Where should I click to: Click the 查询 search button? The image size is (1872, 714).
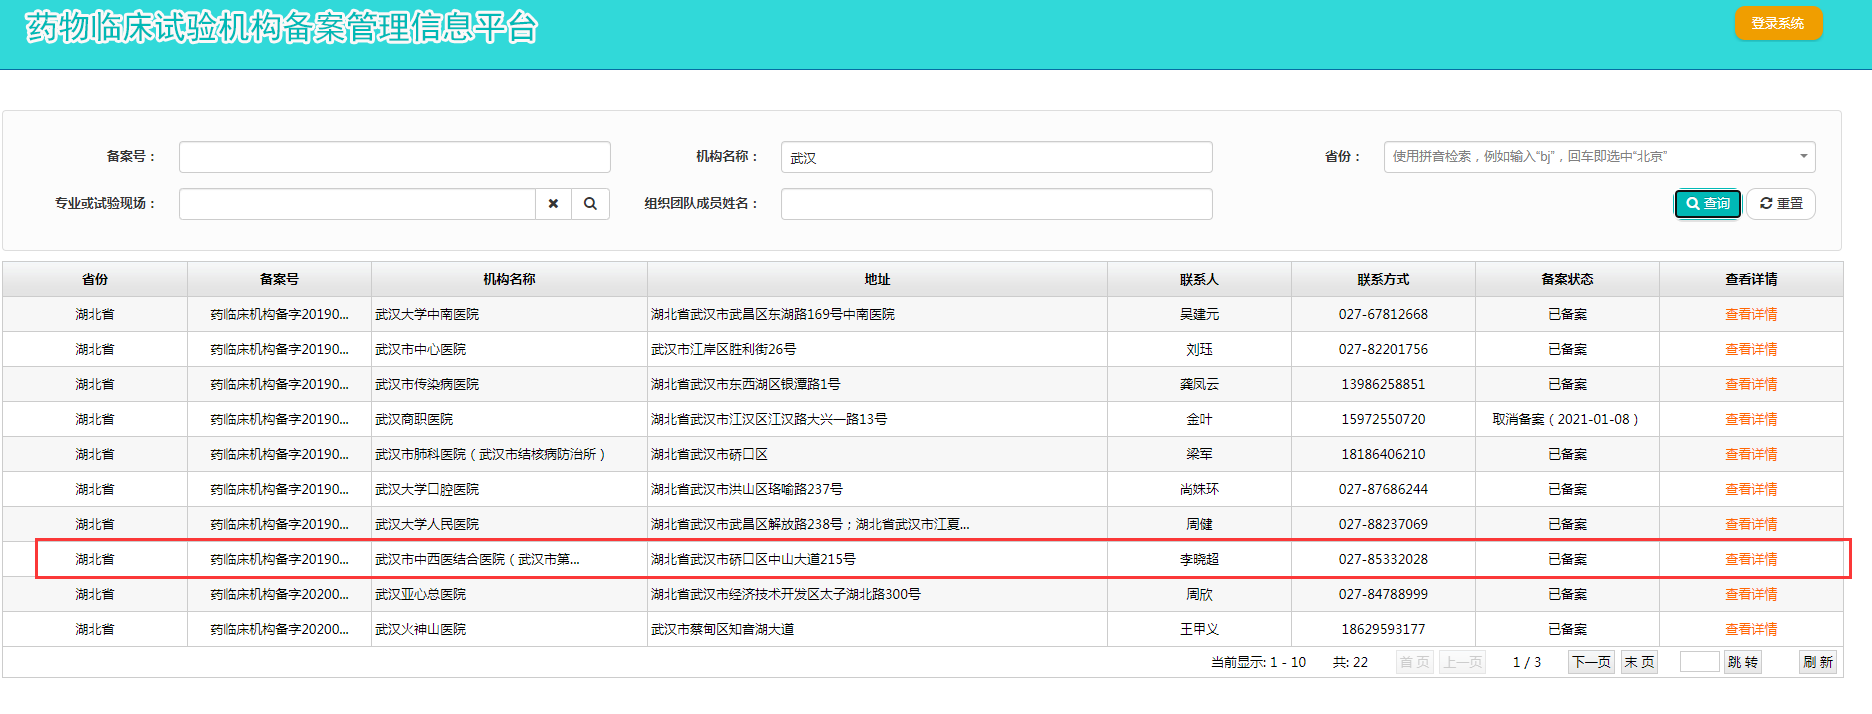pyautogui.click(x=1707, y=204)
